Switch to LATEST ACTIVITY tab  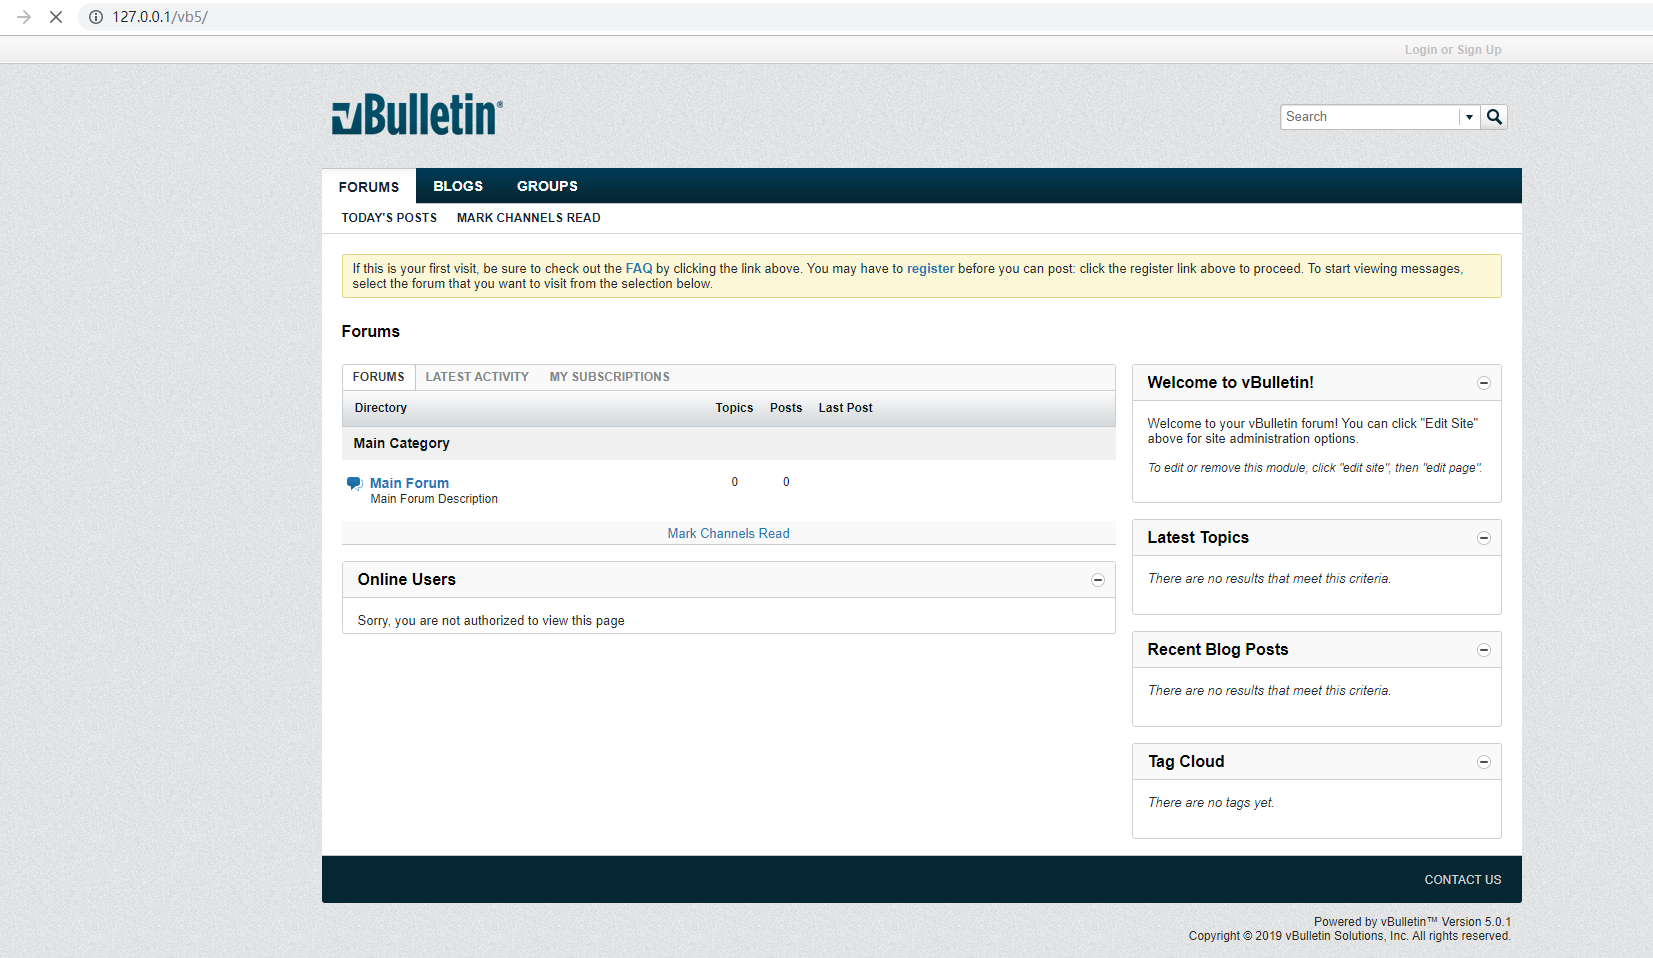(x=477, y=377)
